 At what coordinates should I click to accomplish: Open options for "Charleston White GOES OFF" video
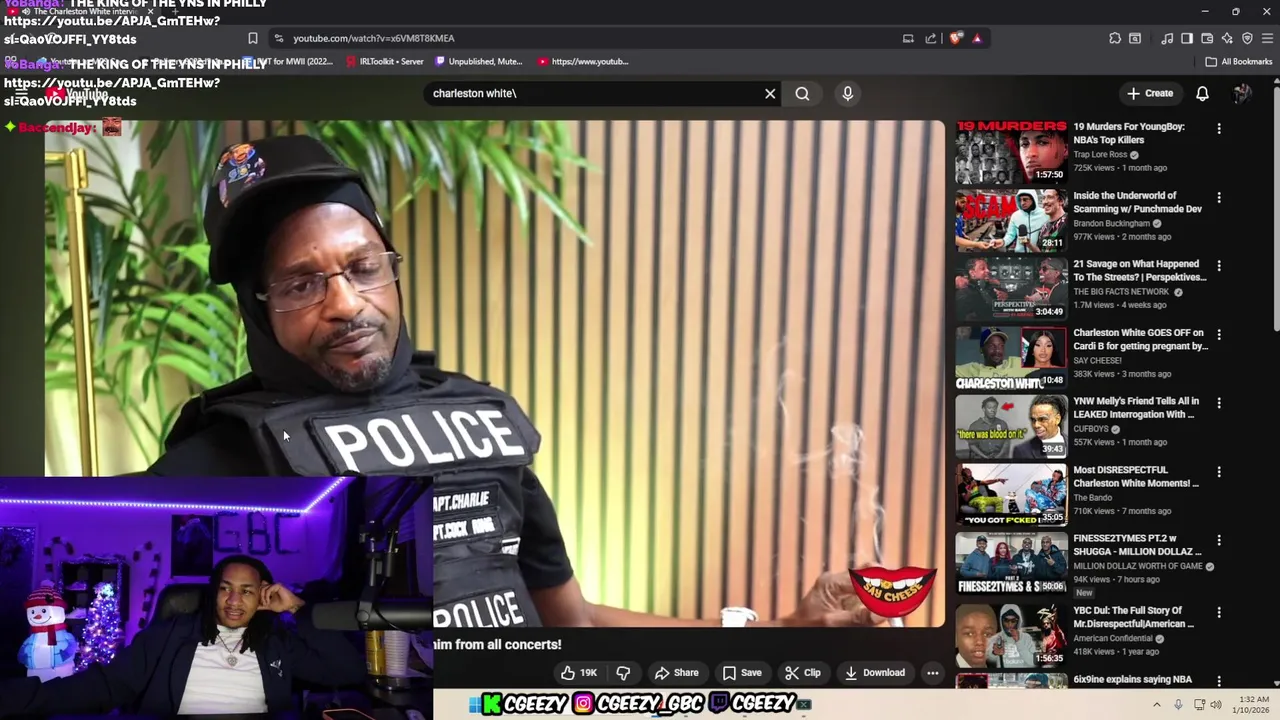(1218, 335)
